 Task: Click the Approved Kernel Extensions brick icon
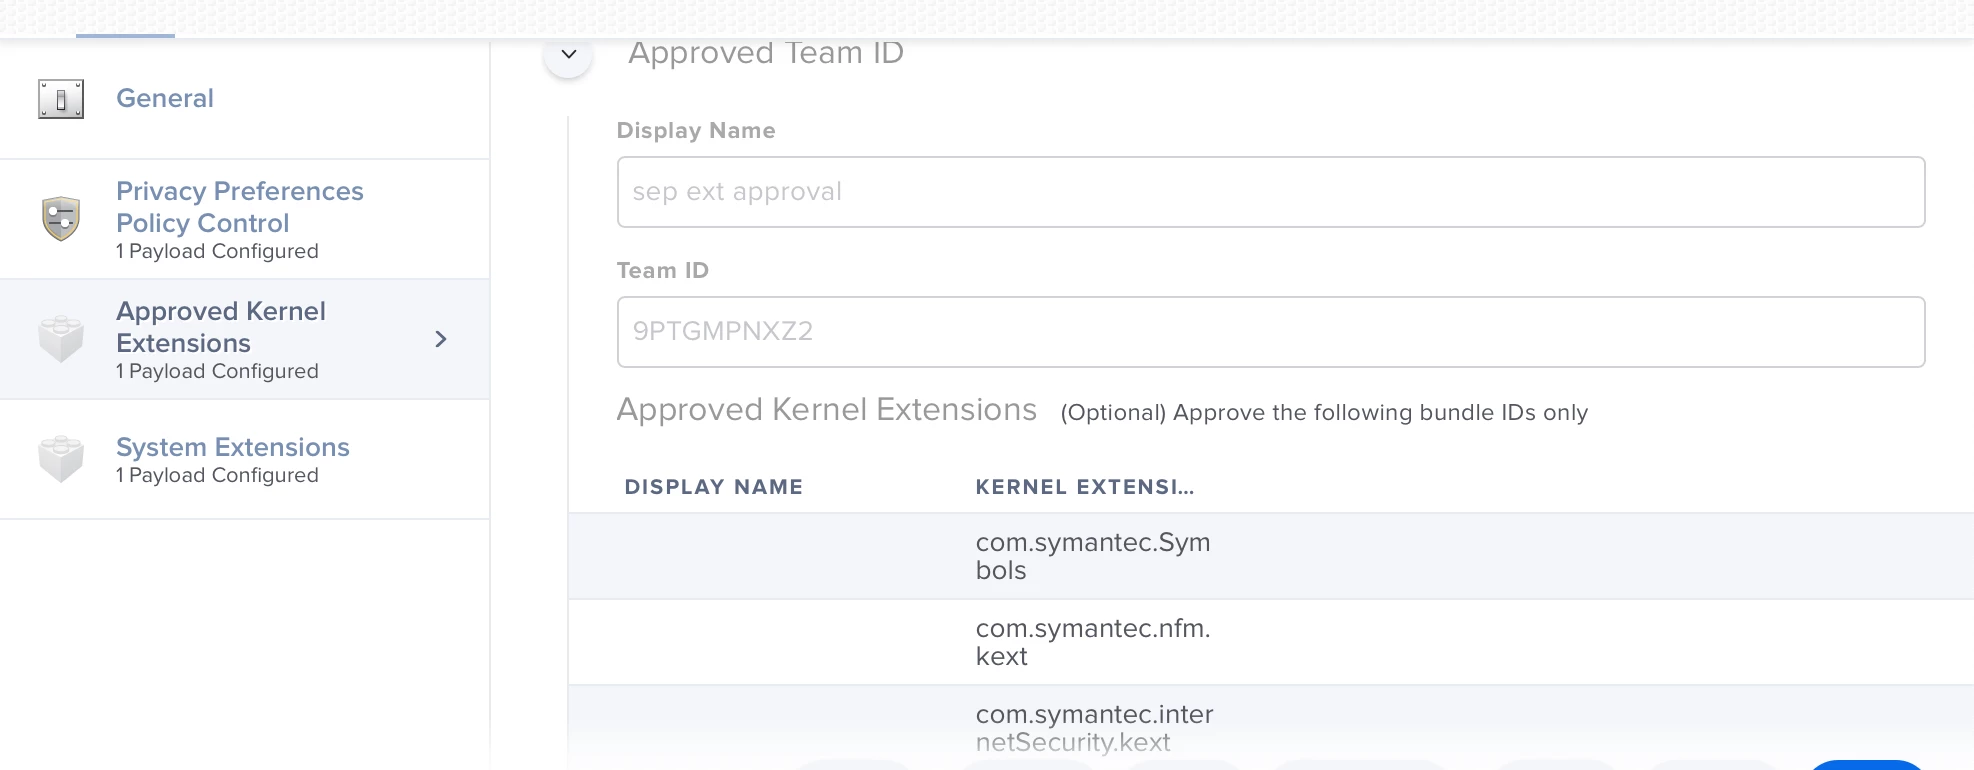click(x=61, y=339)
